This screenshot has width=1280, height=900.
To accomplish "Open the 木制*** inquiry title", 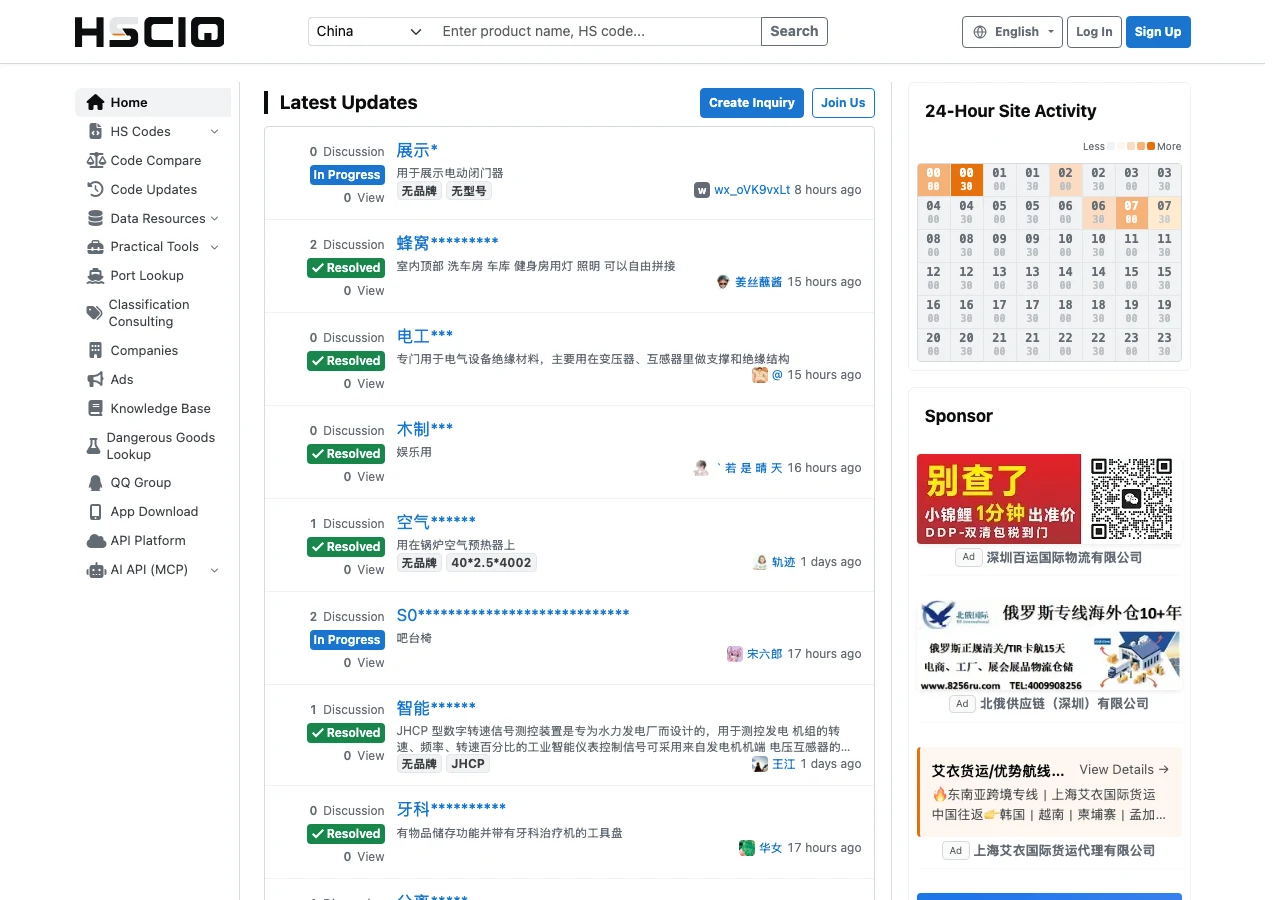I will 425,428.
